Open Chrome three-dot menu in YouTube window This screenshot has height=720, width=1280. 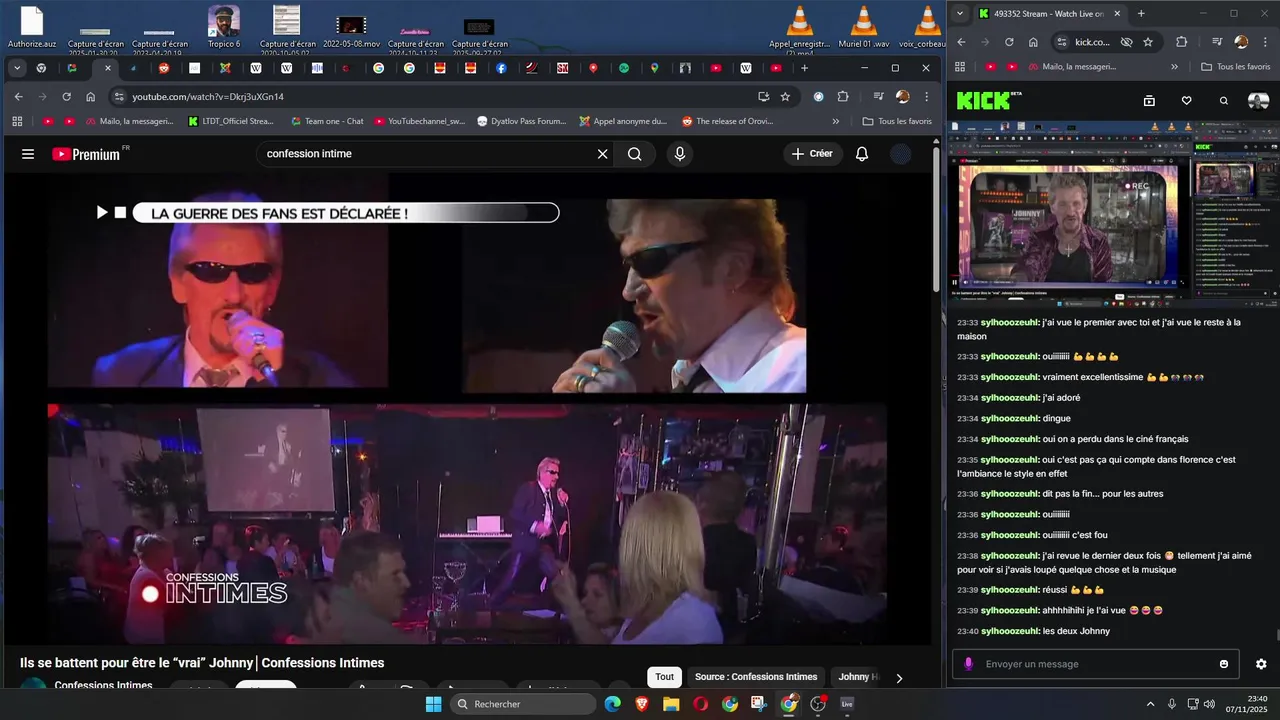click(x=927, y=97)
